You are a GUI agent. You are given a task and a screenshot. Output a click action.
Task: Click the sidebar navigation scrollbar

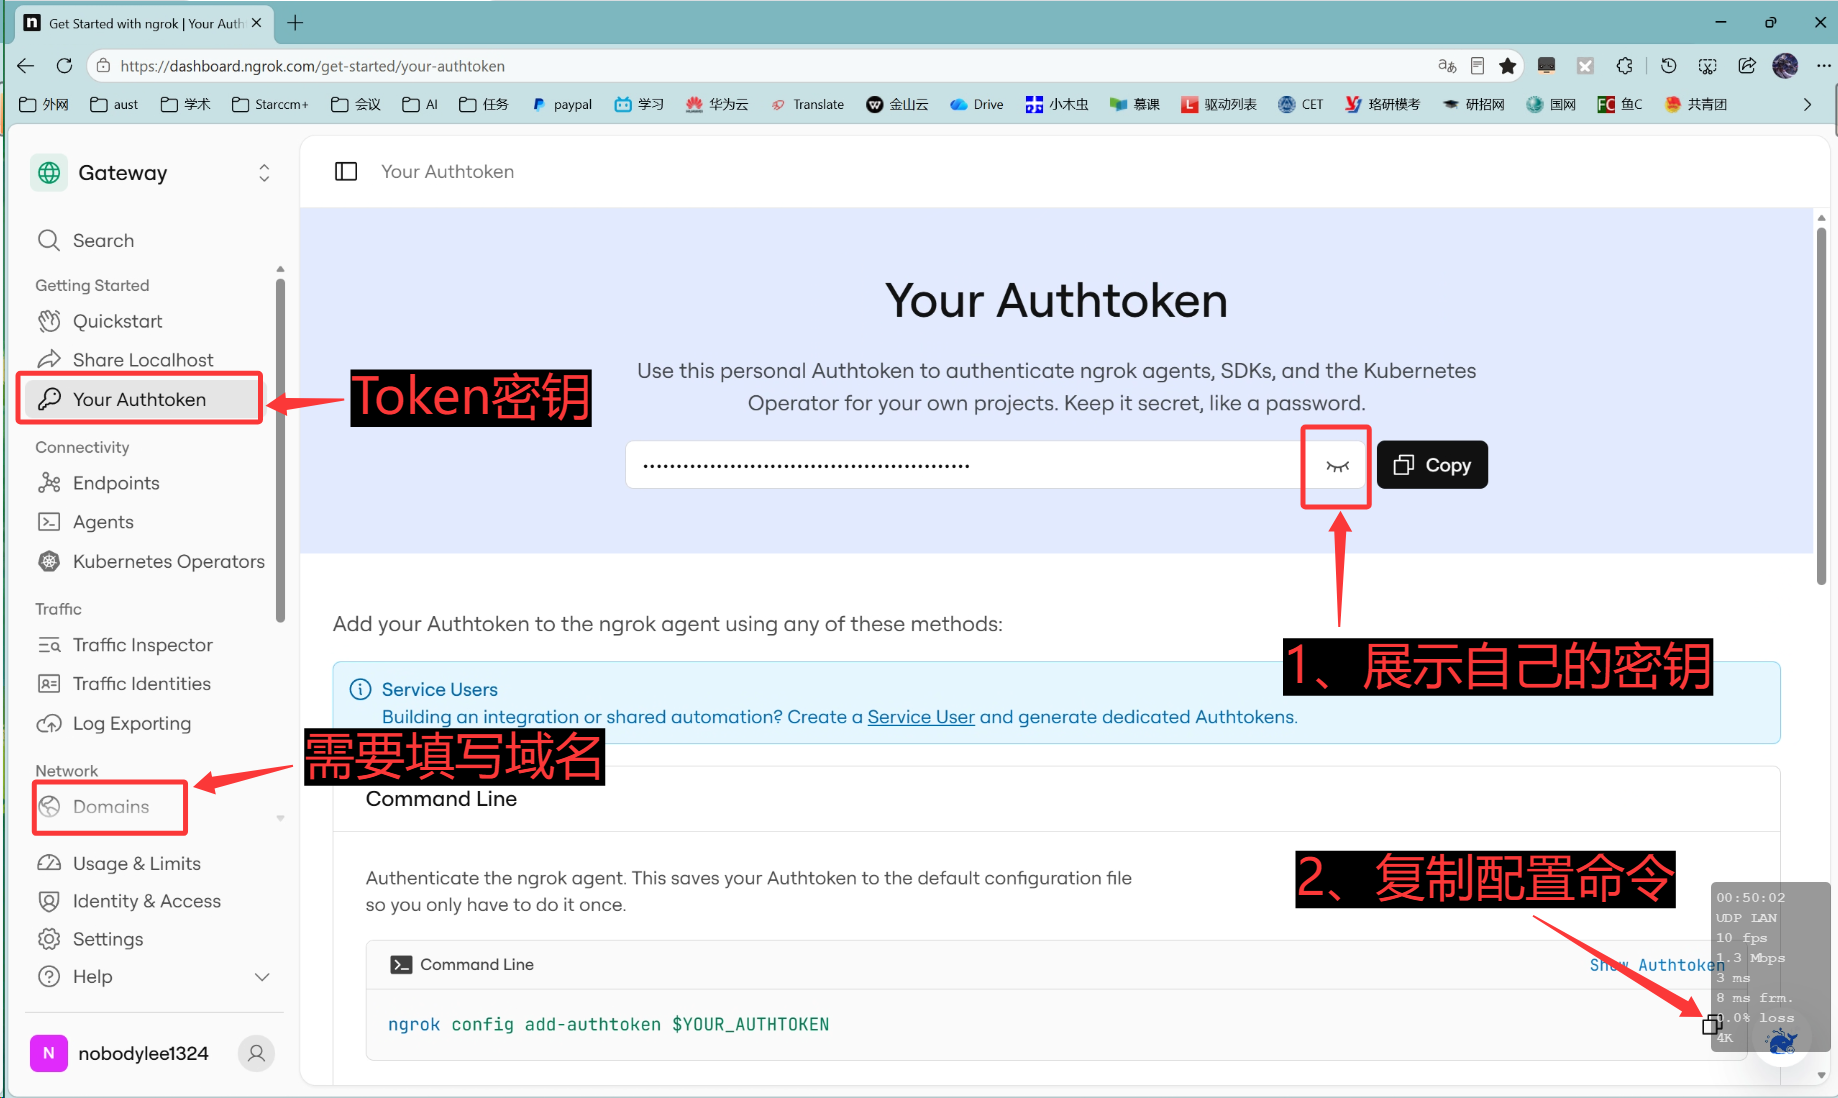click(x=280, y=450)
